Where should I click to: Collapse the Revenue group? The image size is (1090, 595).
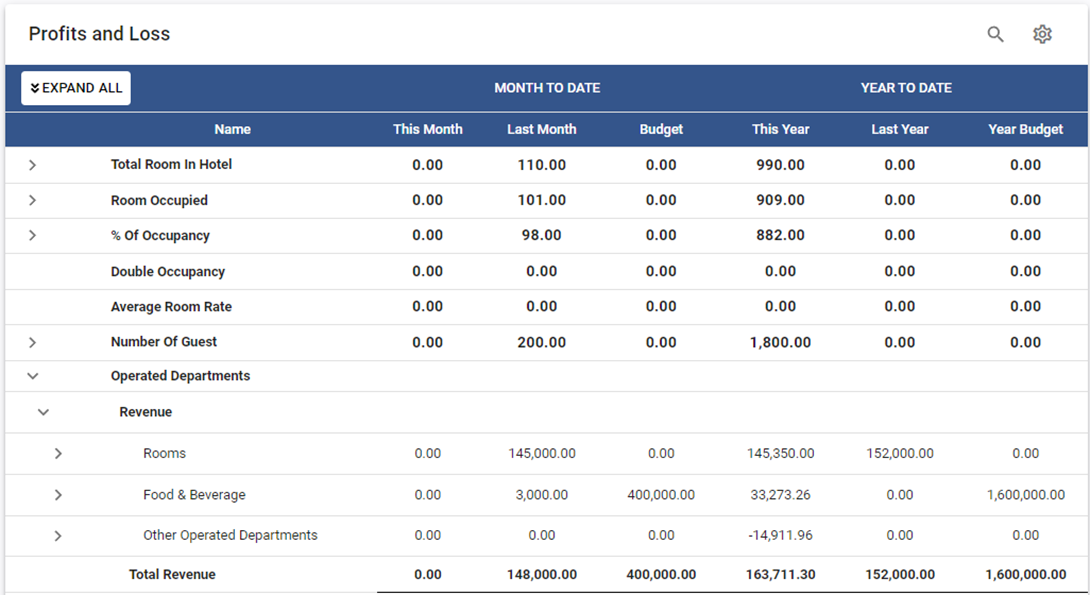(x=44, y=412)
